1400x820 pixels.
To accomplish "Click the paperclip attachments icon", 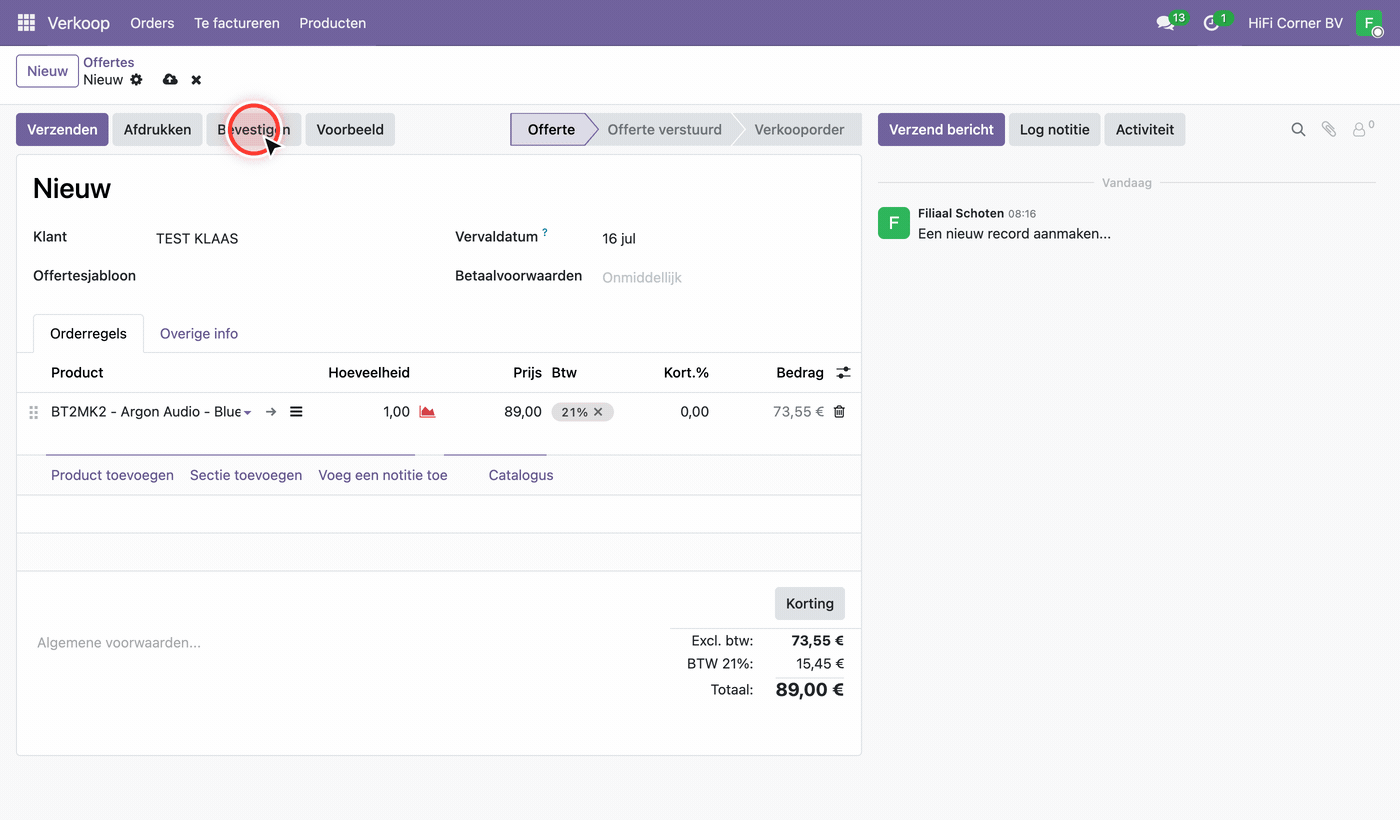I will coord(1328,129).
